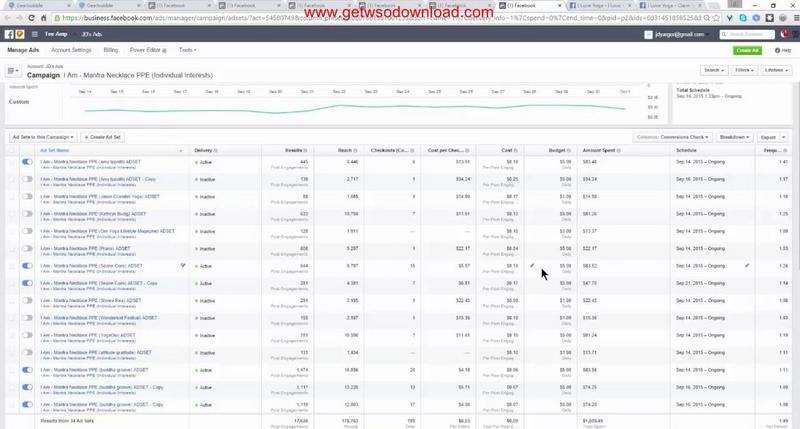This screenshot has height=429, width=800.
Task: Click pencil edit icon in Seane Corn schedule
Action: click(747, 266)
